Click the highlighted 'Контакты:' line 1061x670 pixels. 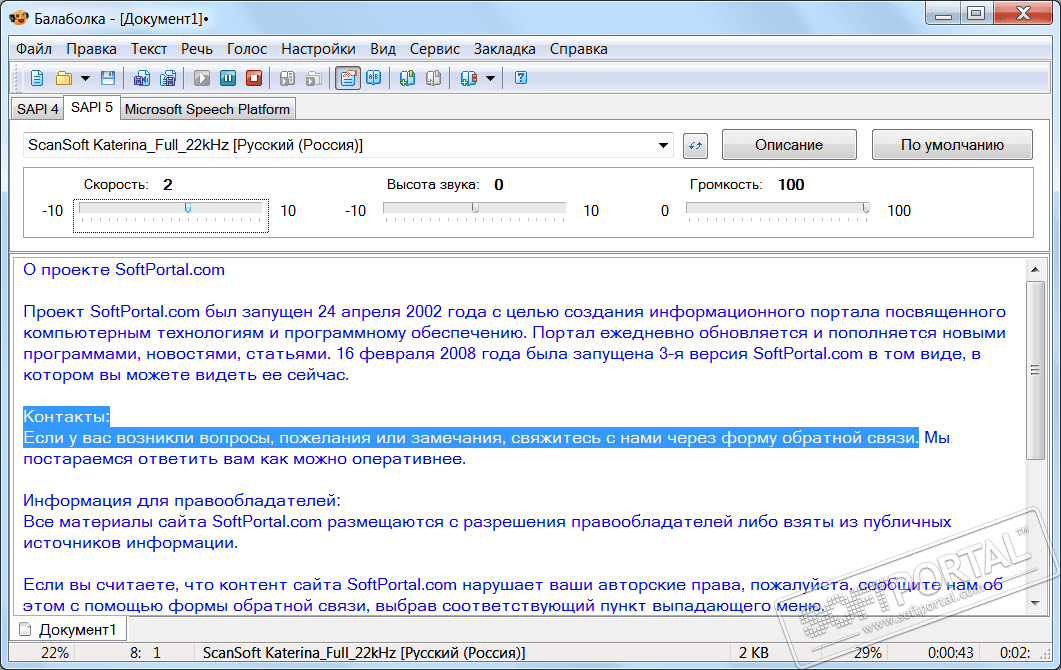pyautogui.click(x=66, y=416)
